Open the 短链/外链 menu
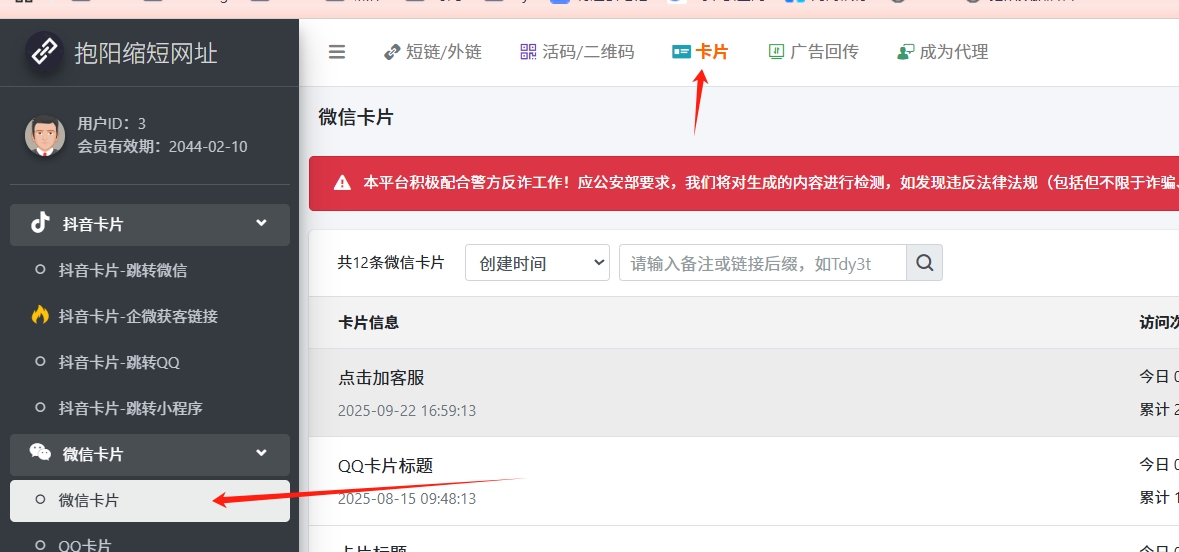This screenshot has height=552, width=1179. click(x=433, y=52)
